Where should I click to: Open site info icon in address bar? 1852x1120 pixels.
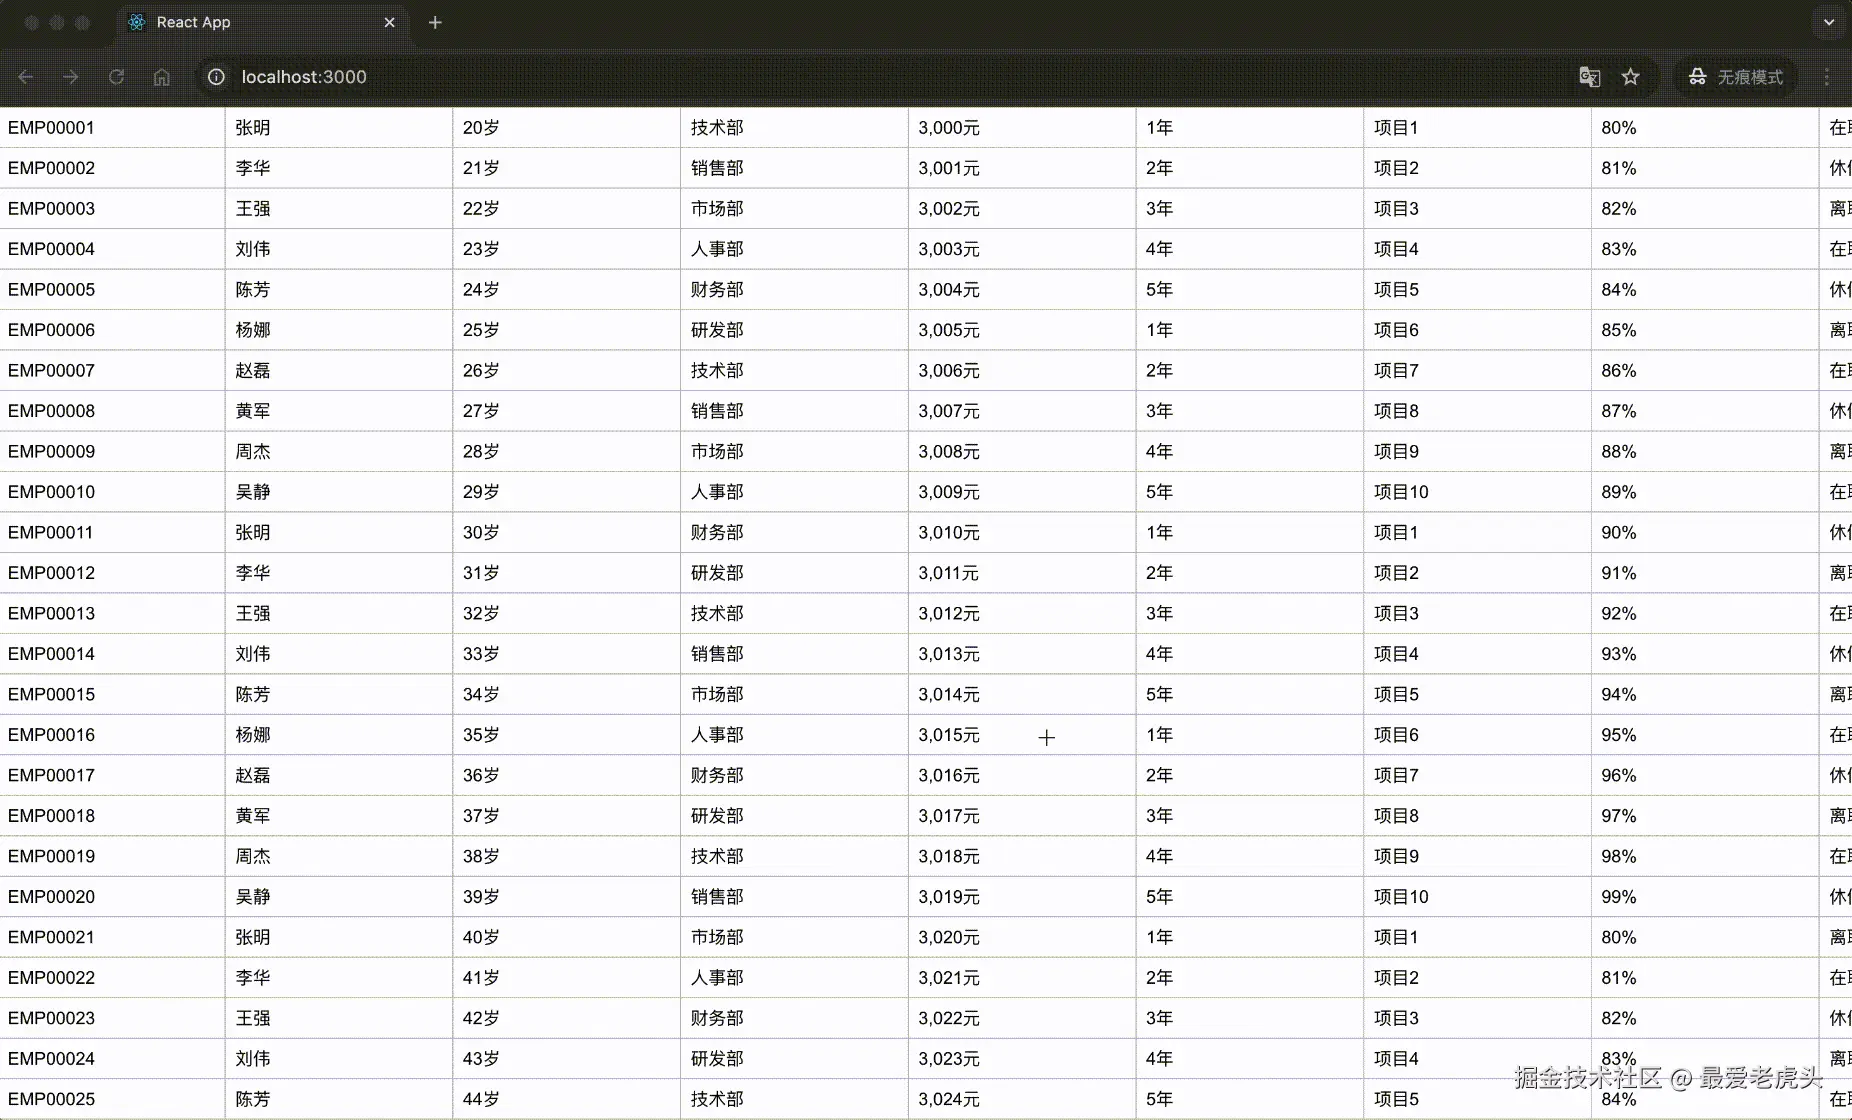[x=216, y=77]
